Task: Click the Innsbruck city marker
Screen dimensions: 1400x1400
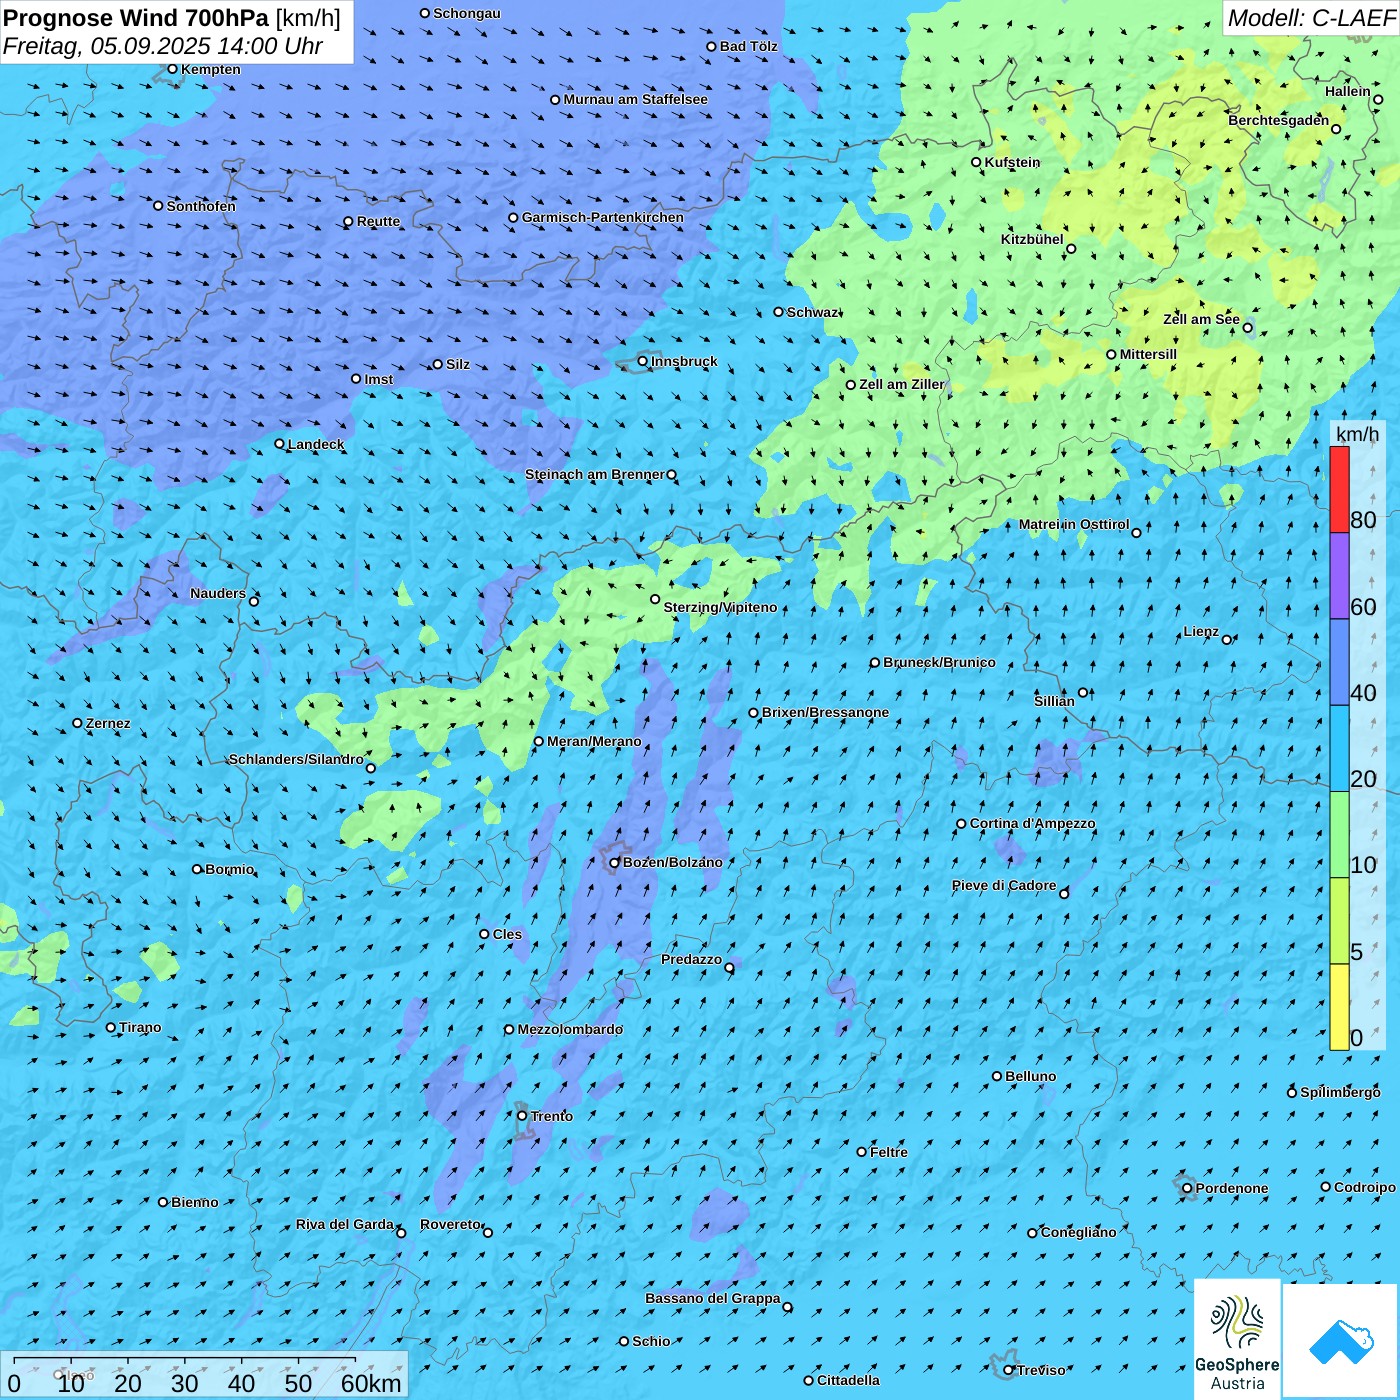Action: click(x=643, y=361)
